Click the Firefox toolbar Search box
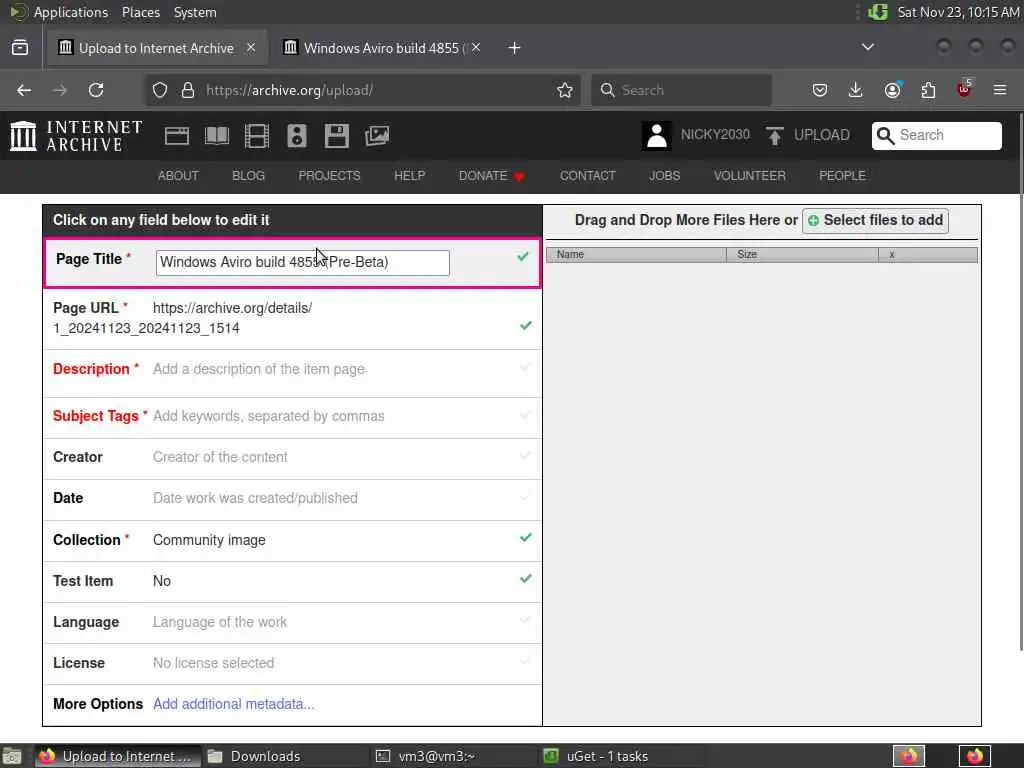This screenshot has width=1024, height=768. coord(681,90)
